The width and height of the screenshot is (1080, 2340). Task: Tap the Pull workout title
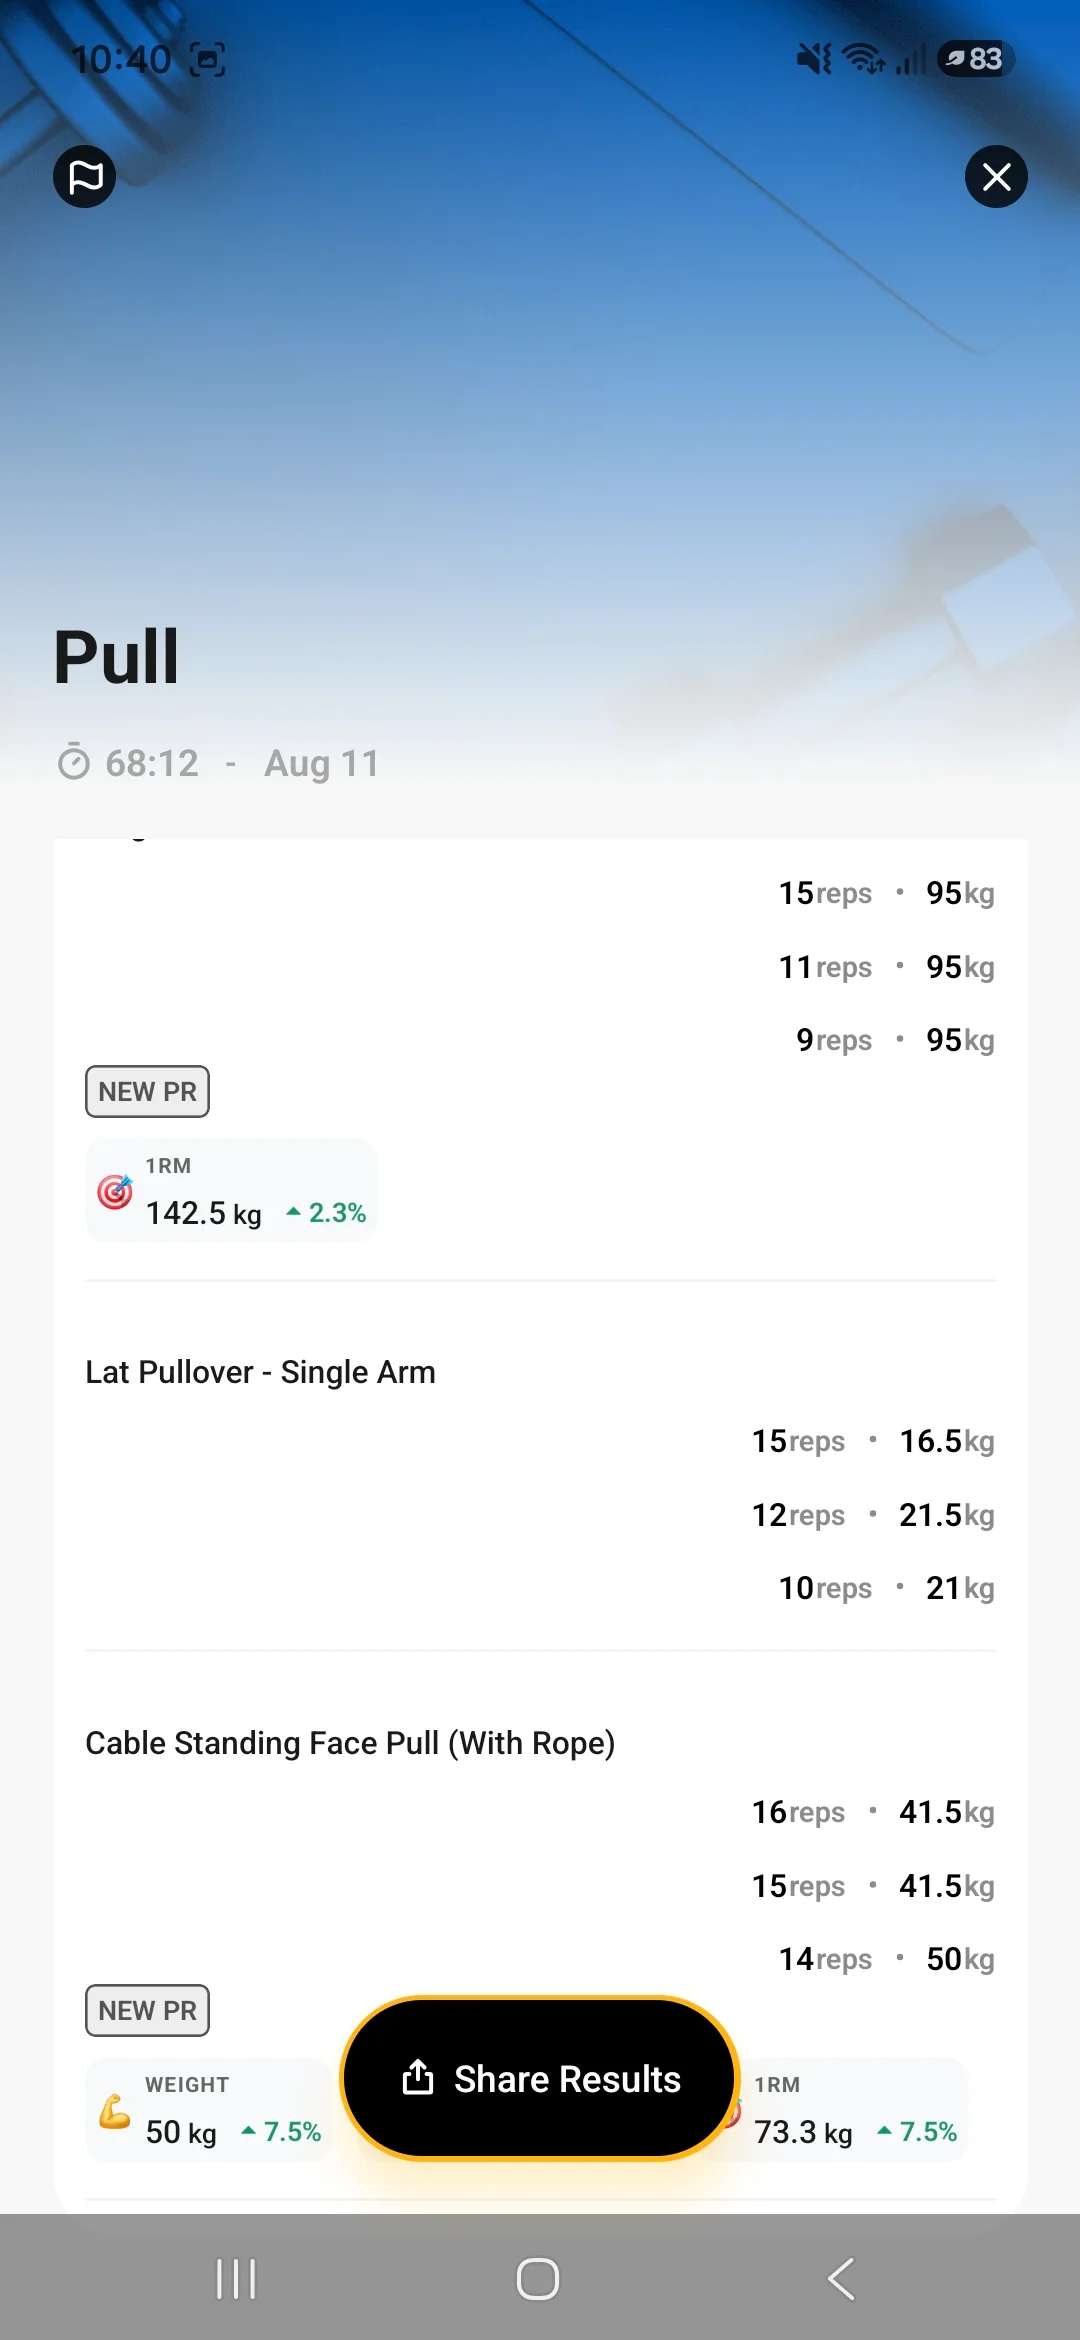116,657
